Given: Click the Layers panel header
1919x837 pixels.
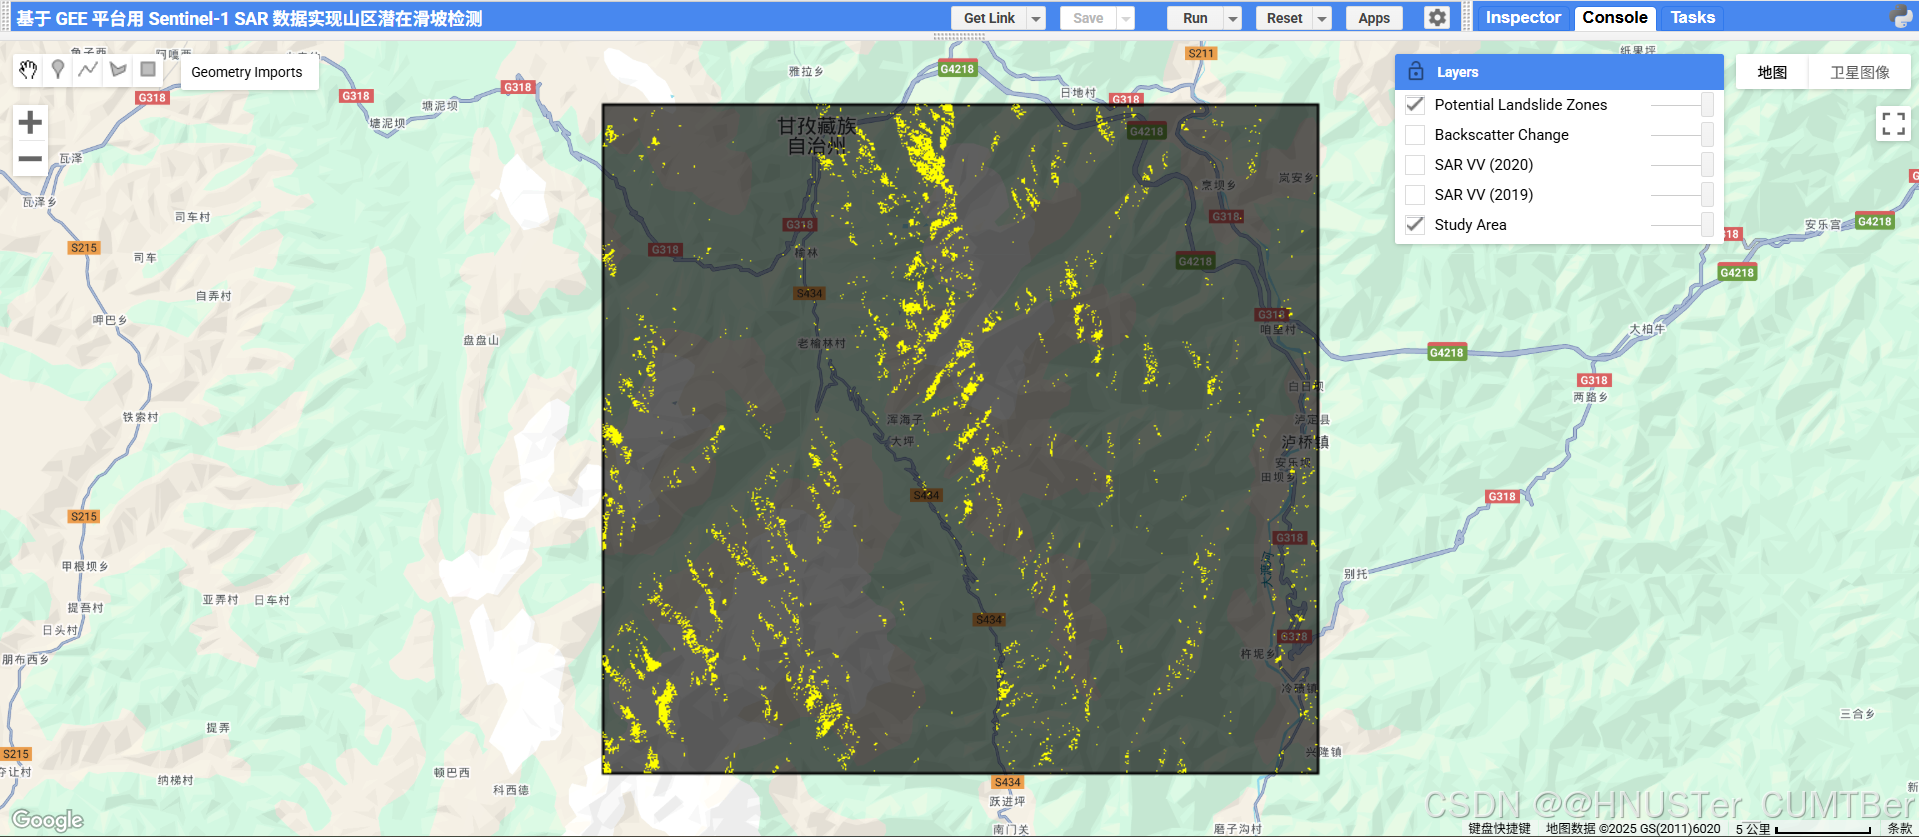Looking at the screenshot, I should [x=1559, y=72].
